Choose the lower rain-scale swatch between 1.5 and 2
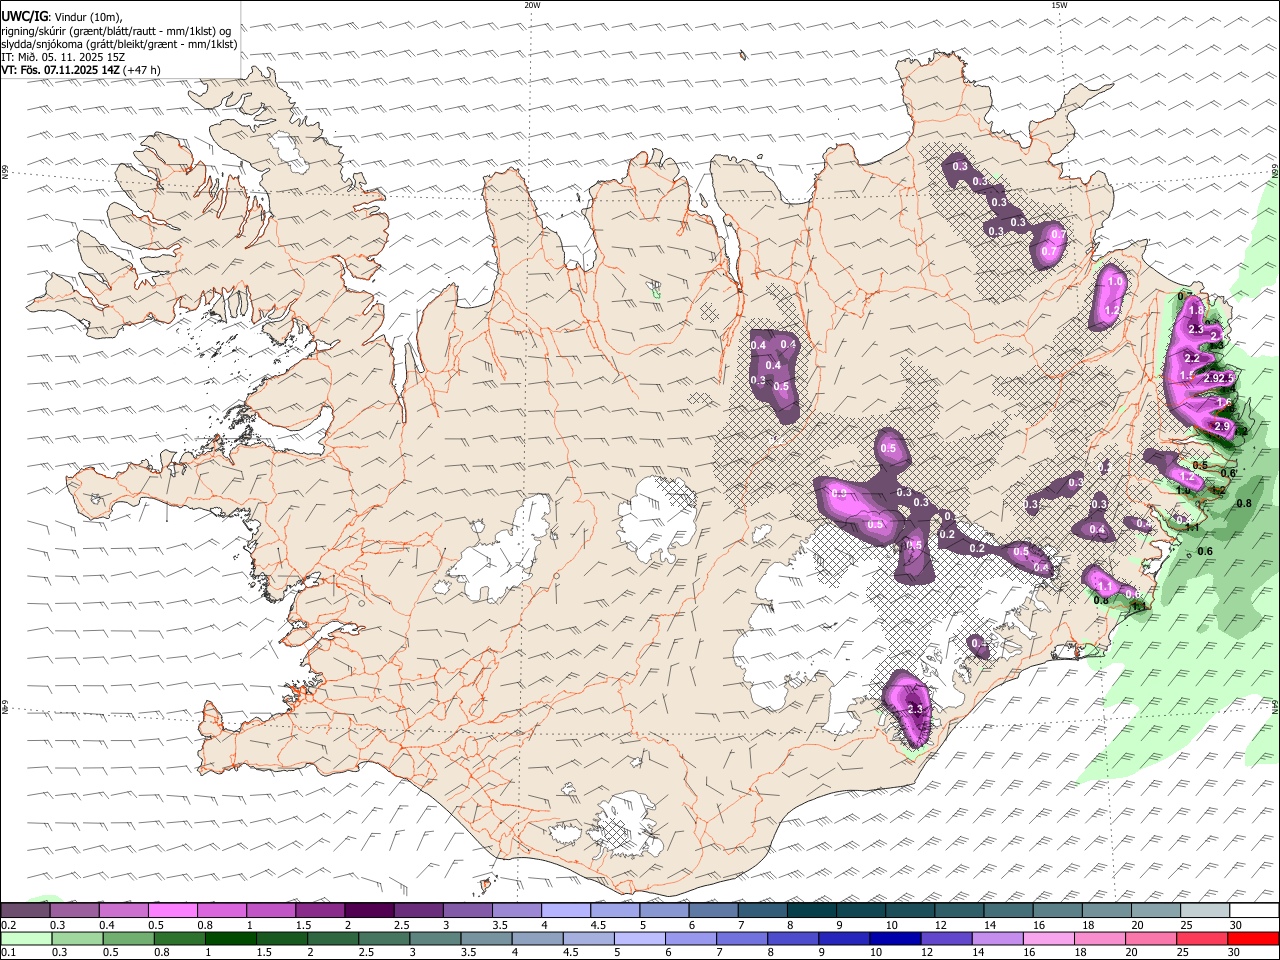Viewport: 1280px width, 960px height. click(280, 938)
